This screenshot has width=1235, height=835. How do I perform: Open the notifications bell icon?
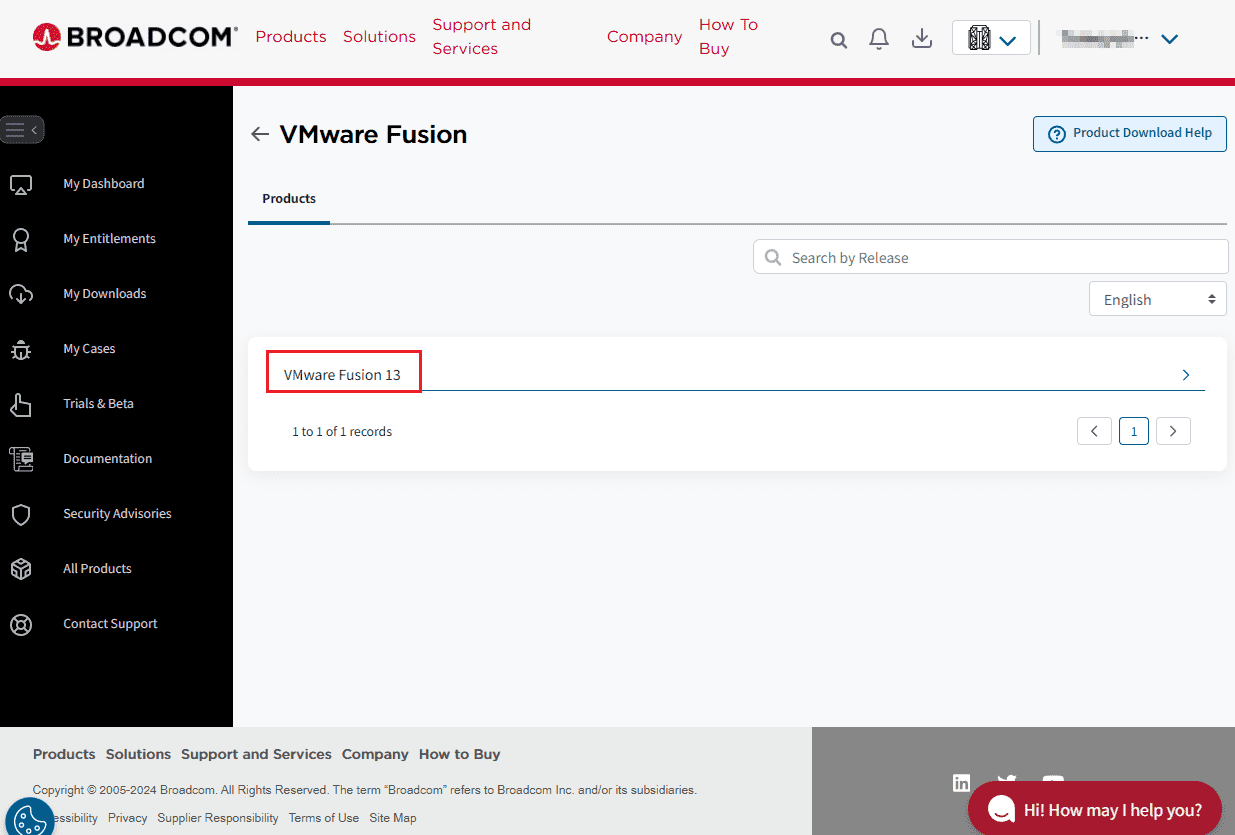[879, 39]
